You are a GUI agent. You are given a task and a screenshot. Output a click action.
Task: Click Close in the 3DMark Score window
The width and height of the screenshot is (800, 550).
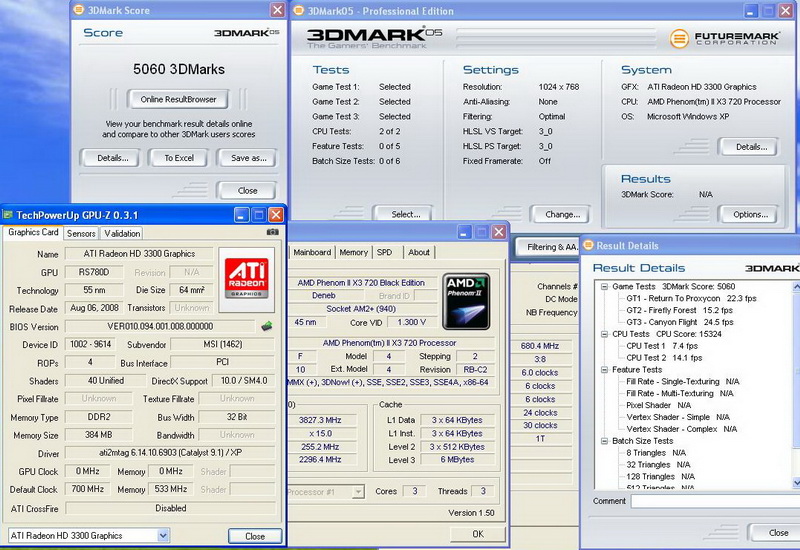pyautogui.click(x=247, y=190)
